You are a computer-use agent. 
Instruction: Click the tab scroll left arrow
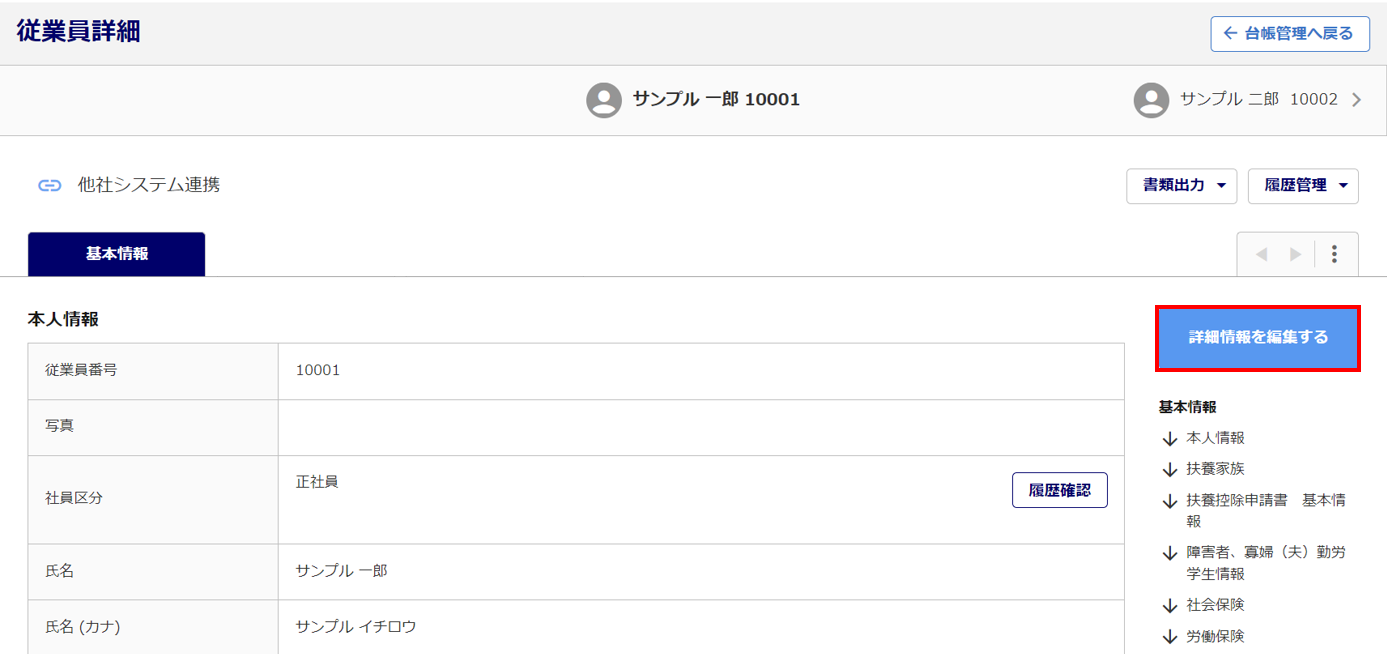tap(1261, 255)
